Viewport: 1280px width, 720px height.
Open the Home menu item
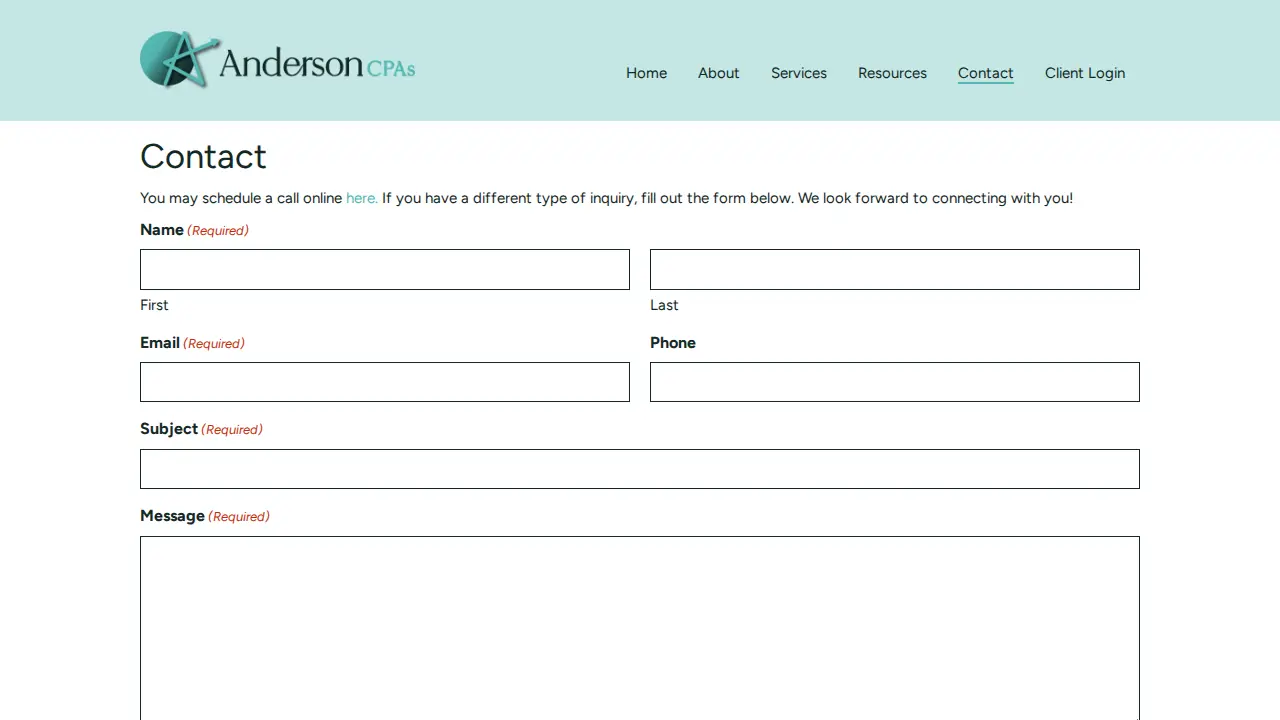point(646,73)
